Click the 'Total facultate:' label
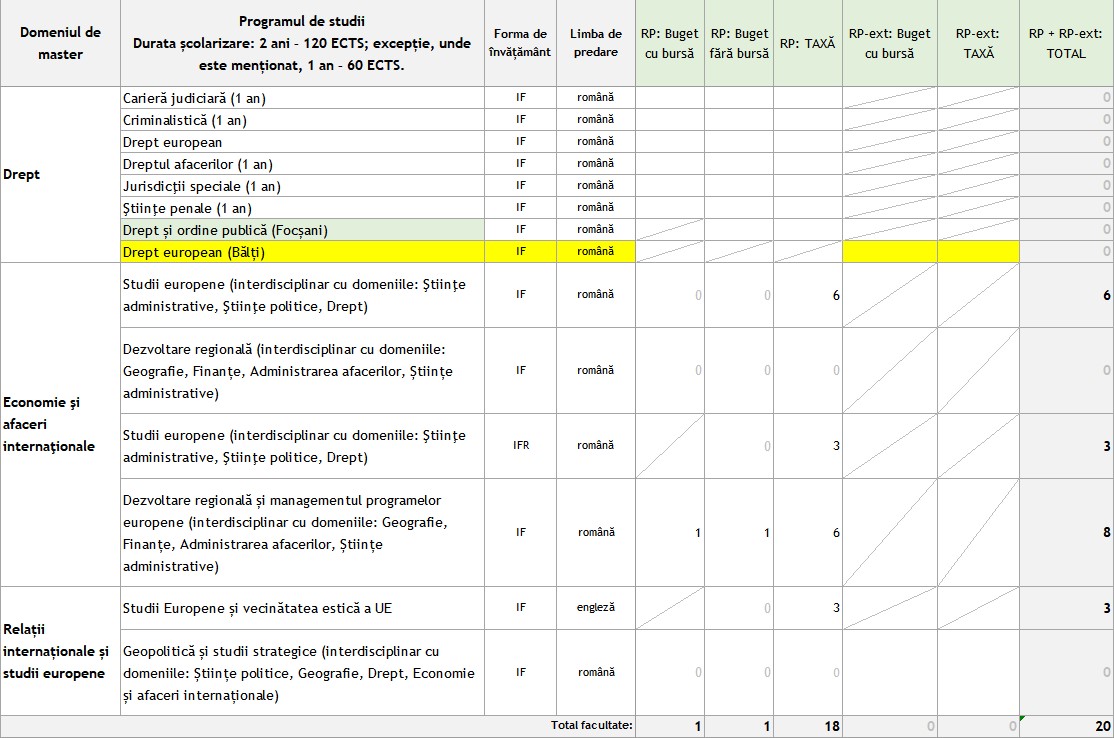This screenshot has width=1114, height=738. pyautogui.click(x=591, y=725)
